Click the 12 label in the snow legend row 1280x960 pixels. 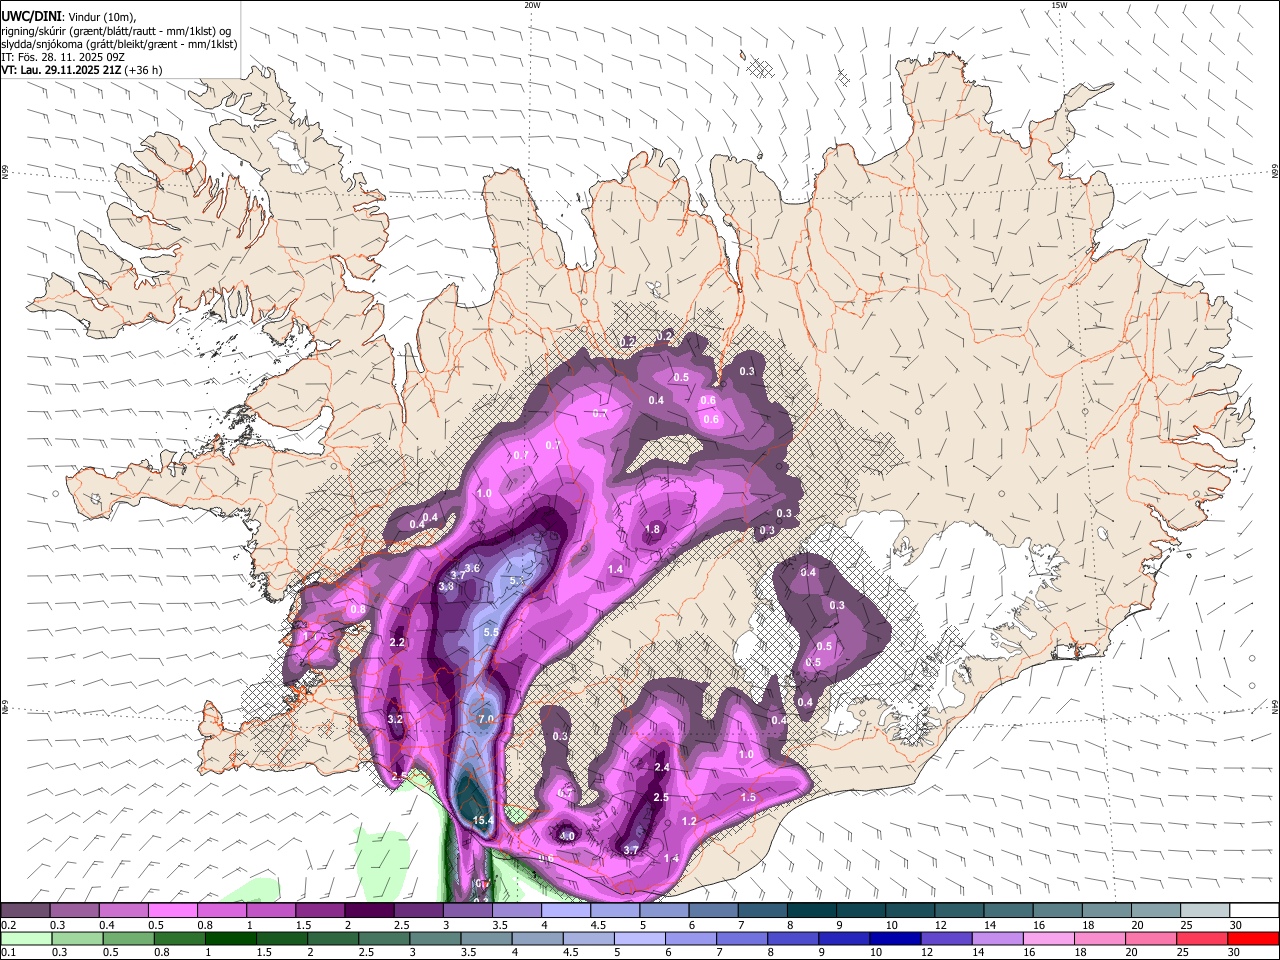click(942, 925)
